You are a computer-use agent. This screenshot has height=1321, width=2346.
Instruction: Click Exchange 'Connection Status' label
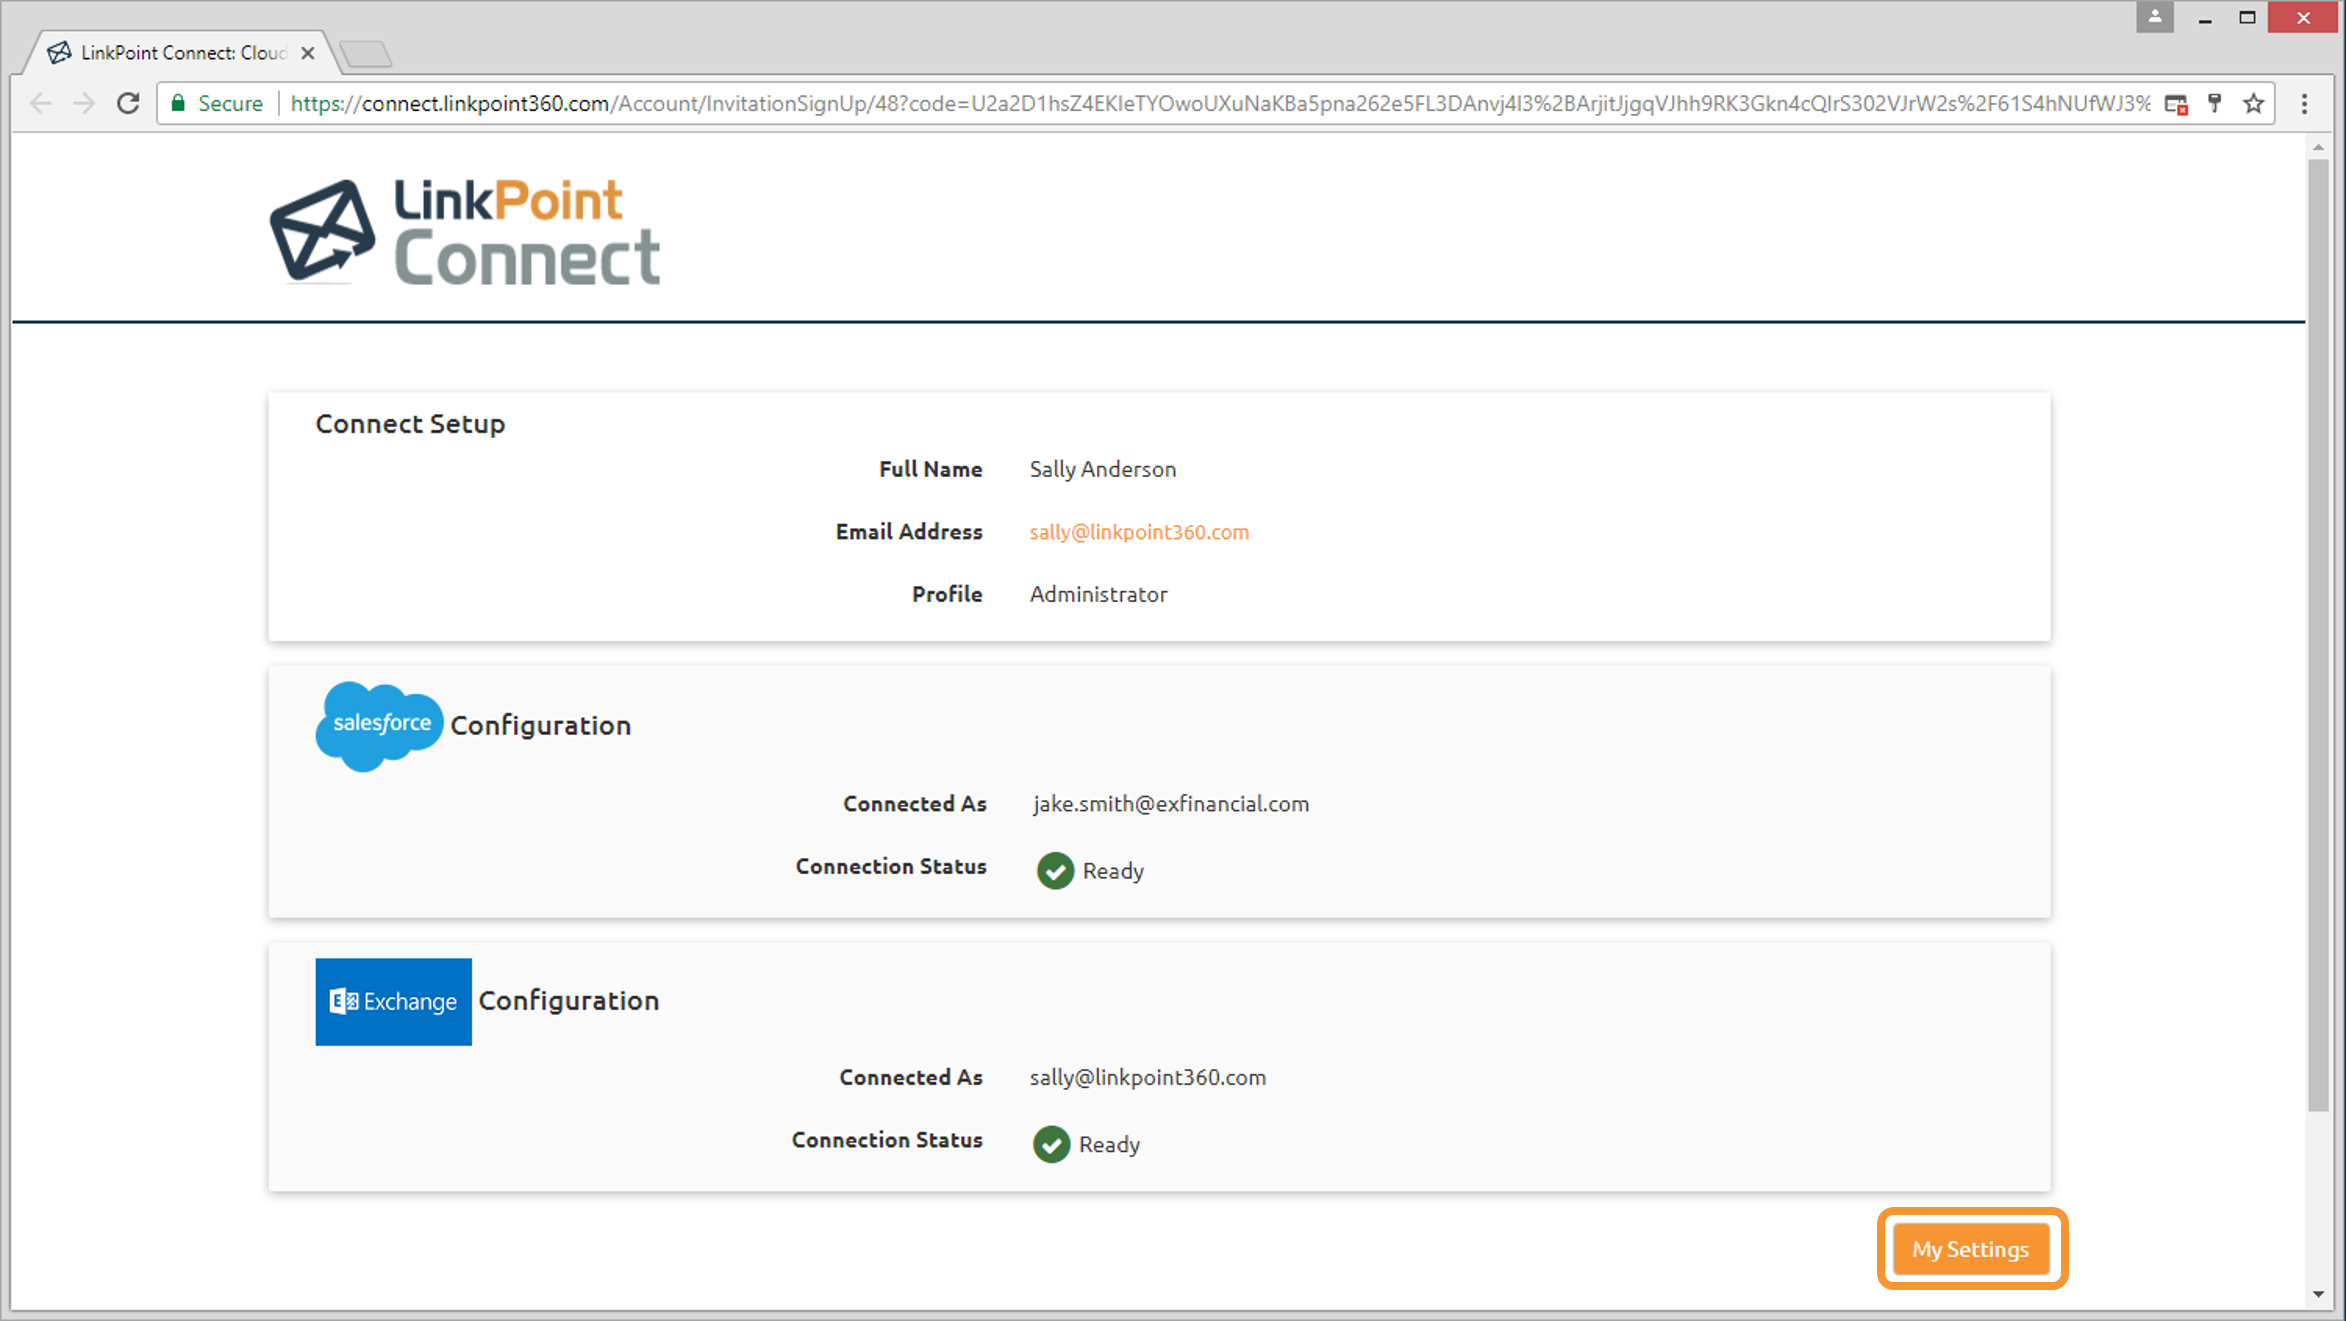887,1140
